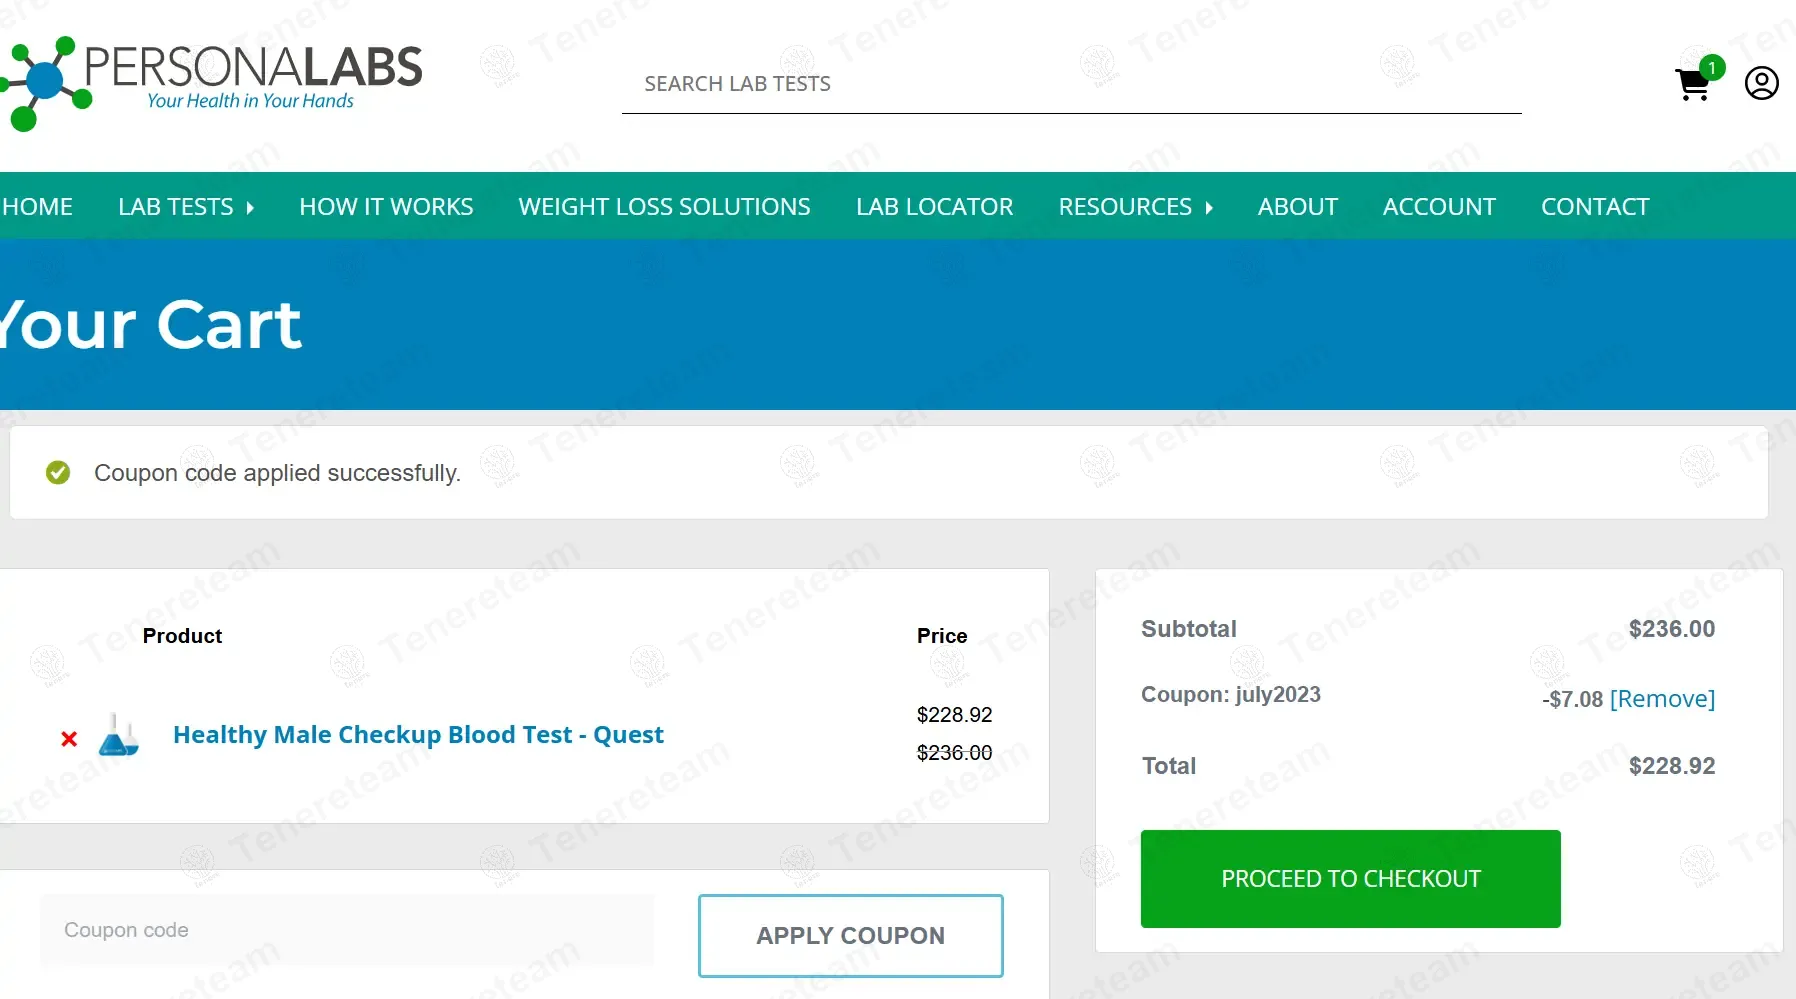Select the Total amount $228.92 in summary
Screen dimensions: 1796x999
click(x=1671, y=766)
